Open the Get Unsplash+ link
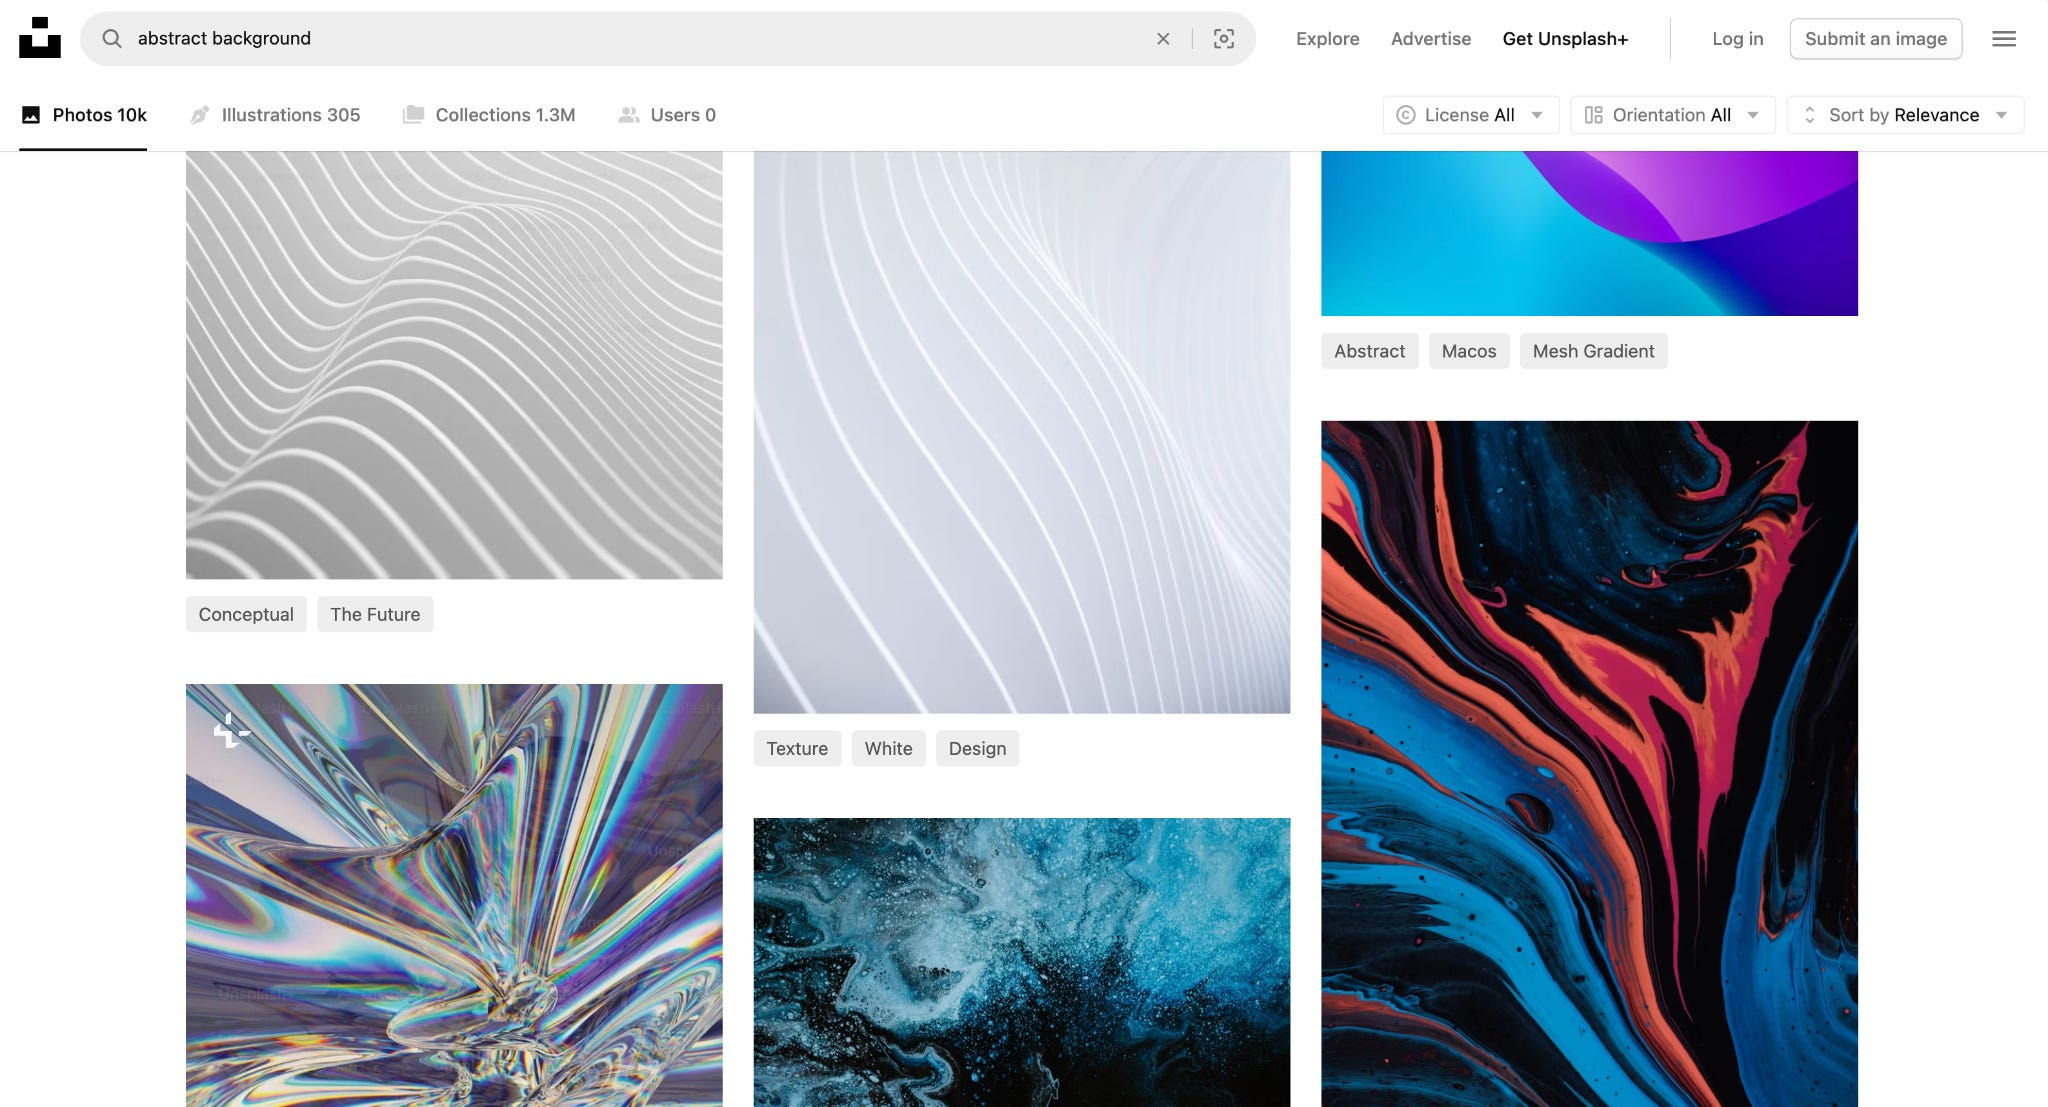The image size is (2048, 1107). tap(1565, 39)
